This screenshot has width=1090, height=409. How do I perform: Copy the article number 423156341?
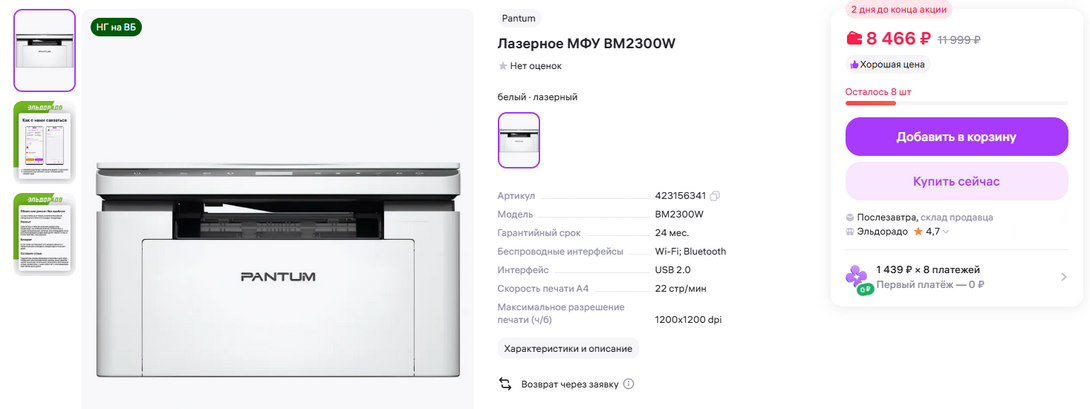(x=715, y=196)
